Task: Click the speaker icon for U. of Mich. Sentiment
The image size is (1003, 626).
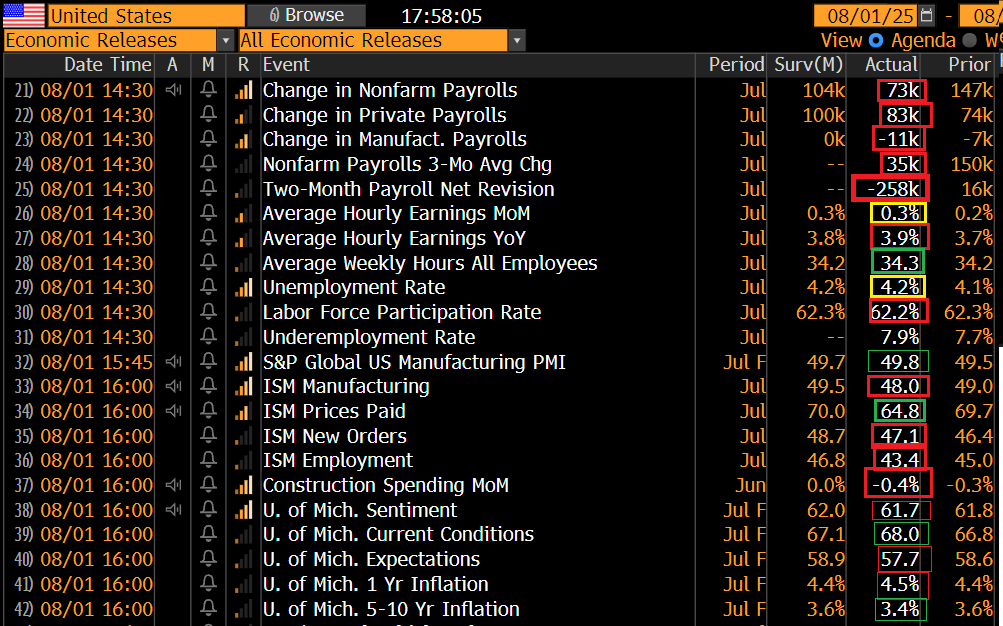Action: click(173, 510)
